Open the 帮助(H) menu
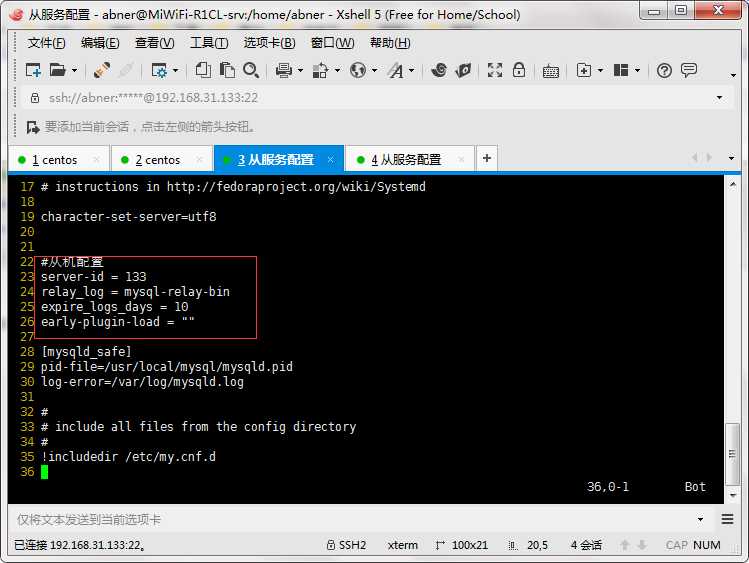The image size is (749, 563). pos(390,43)
